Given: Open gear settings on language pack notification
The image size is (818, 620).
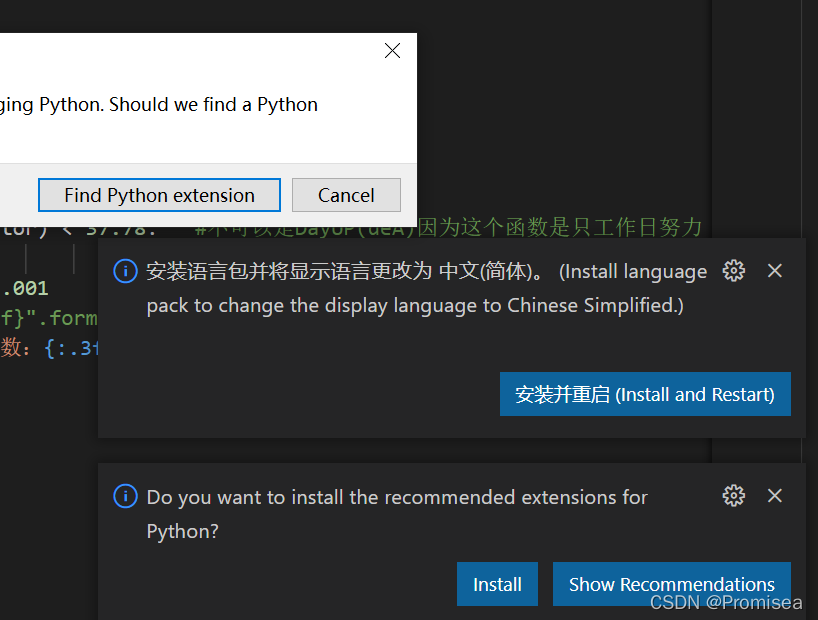Looking at the screenshot, I should pyautogui.click(x=733, y=271).
